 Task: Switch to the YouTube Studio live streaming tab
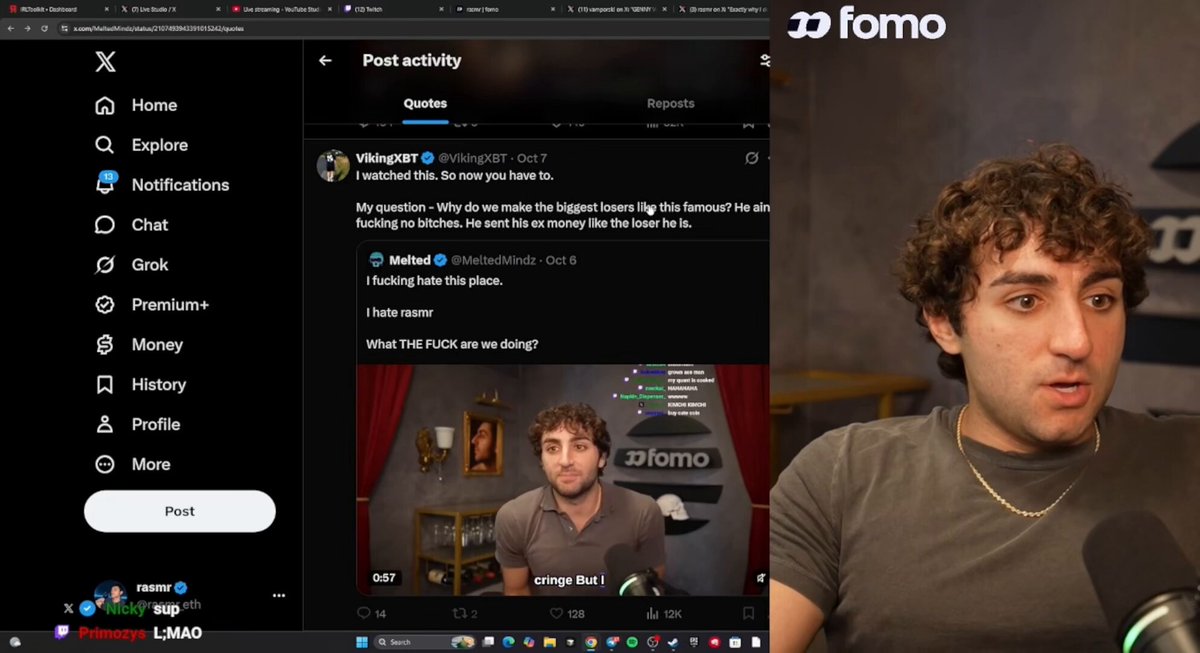coord(280,9)
